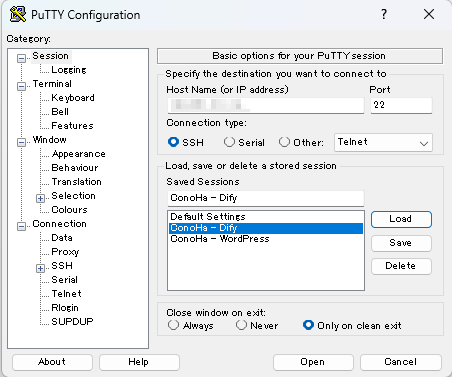Open Translation settings category
The width and height of the screenshot is (452, 377).
[76, 182]
